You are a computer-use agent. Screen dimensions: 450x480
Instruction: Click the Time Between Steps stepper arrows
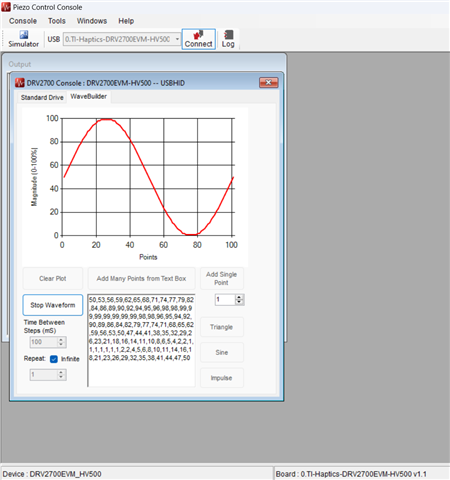click(61, 342)
